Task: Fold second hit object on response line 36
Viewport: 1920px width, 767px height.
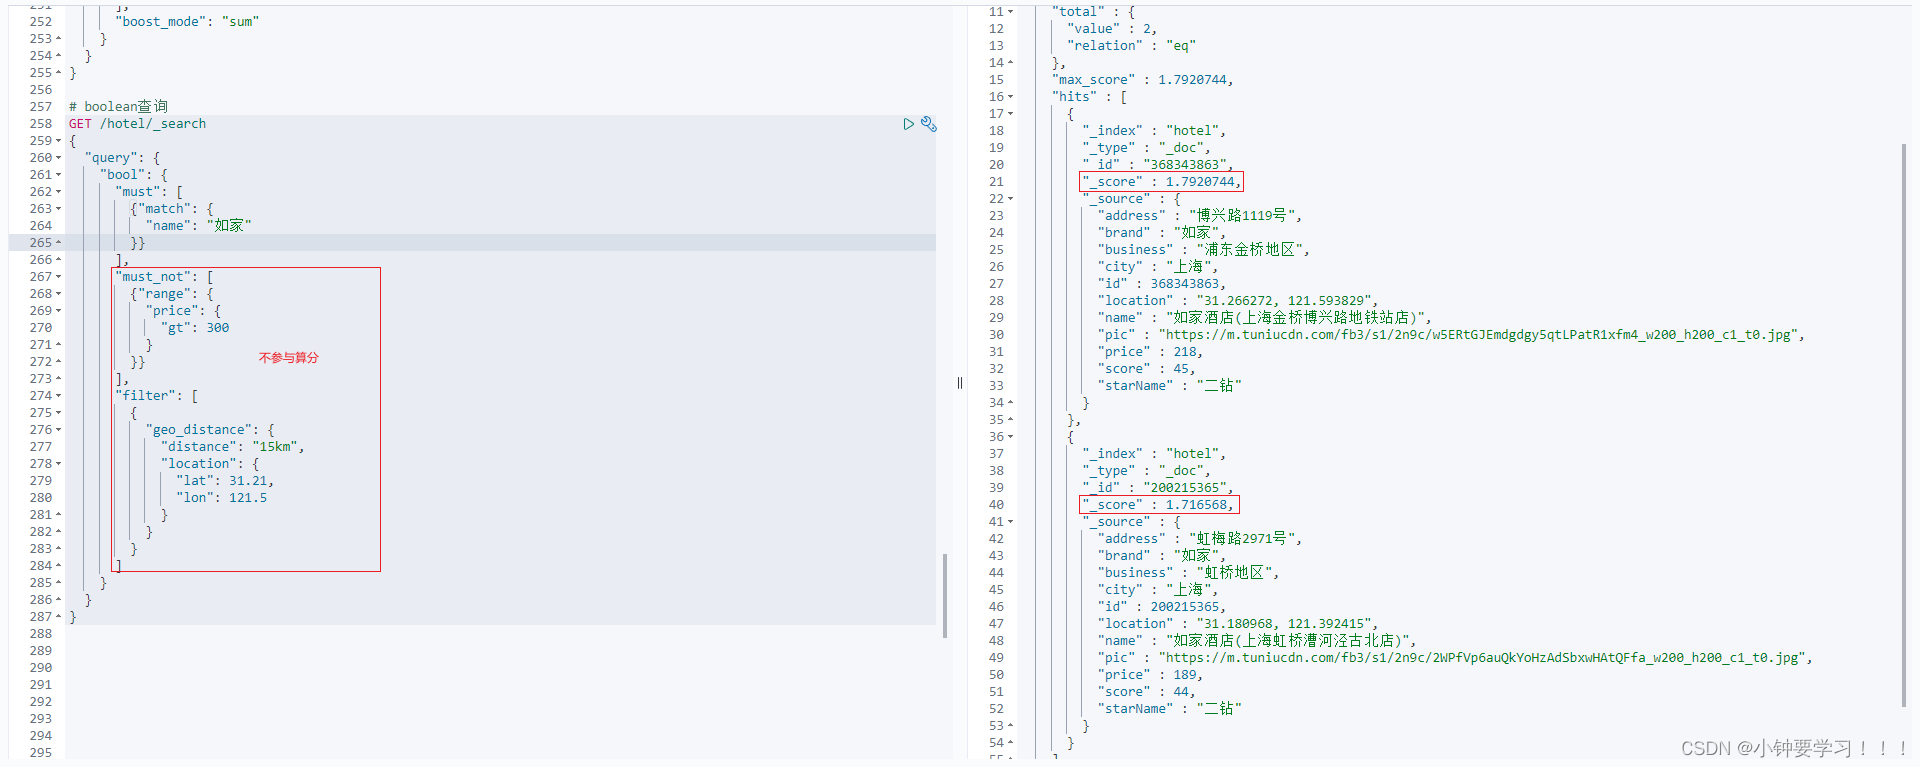Action: [1011, 437]
